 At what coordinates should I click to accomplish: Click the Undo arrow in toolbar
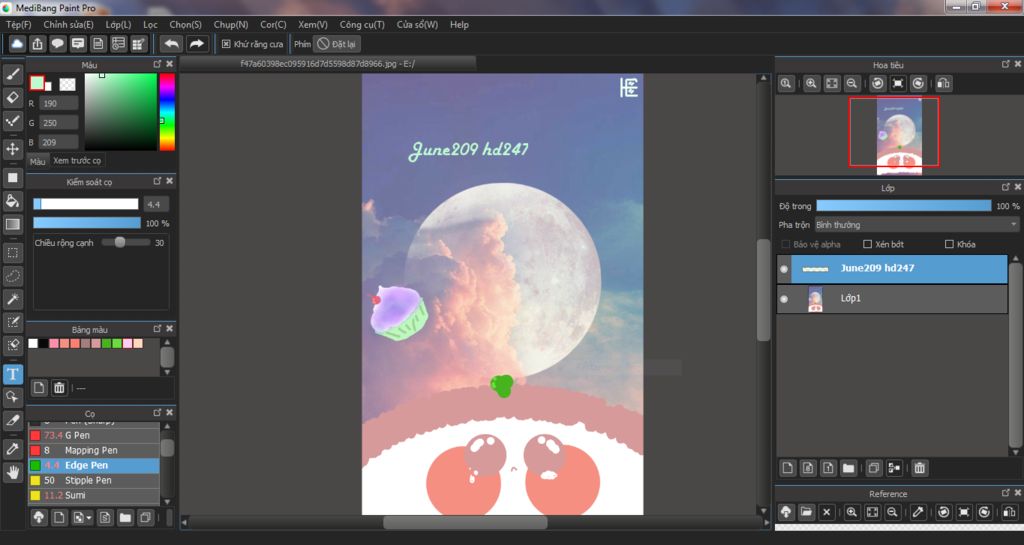172,44
